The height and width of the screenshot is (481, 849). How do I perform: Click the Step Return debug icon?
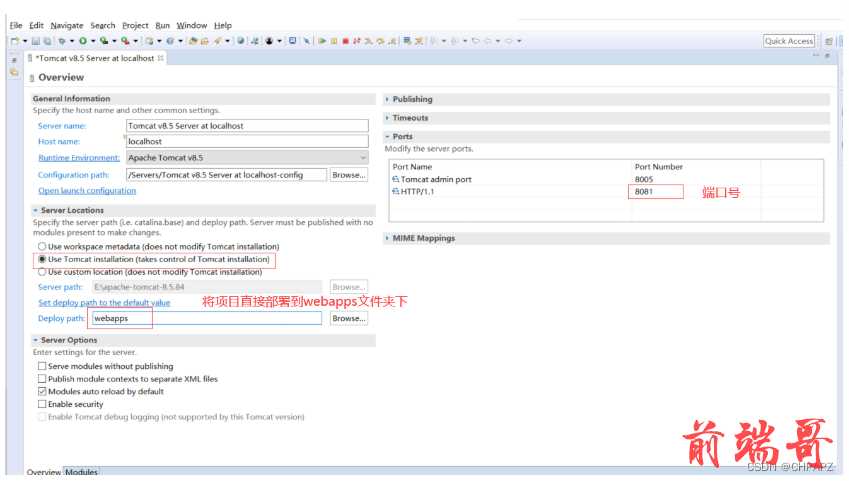(392, 41)
